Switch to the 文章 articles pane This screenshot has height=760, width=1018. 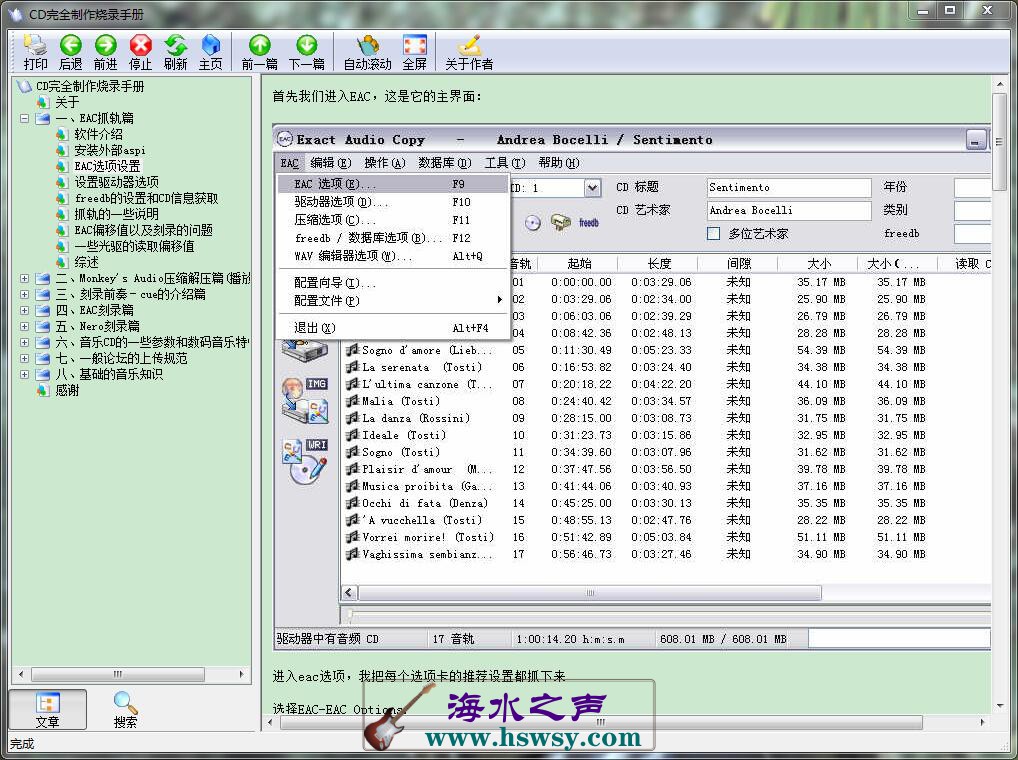point(47,709)
